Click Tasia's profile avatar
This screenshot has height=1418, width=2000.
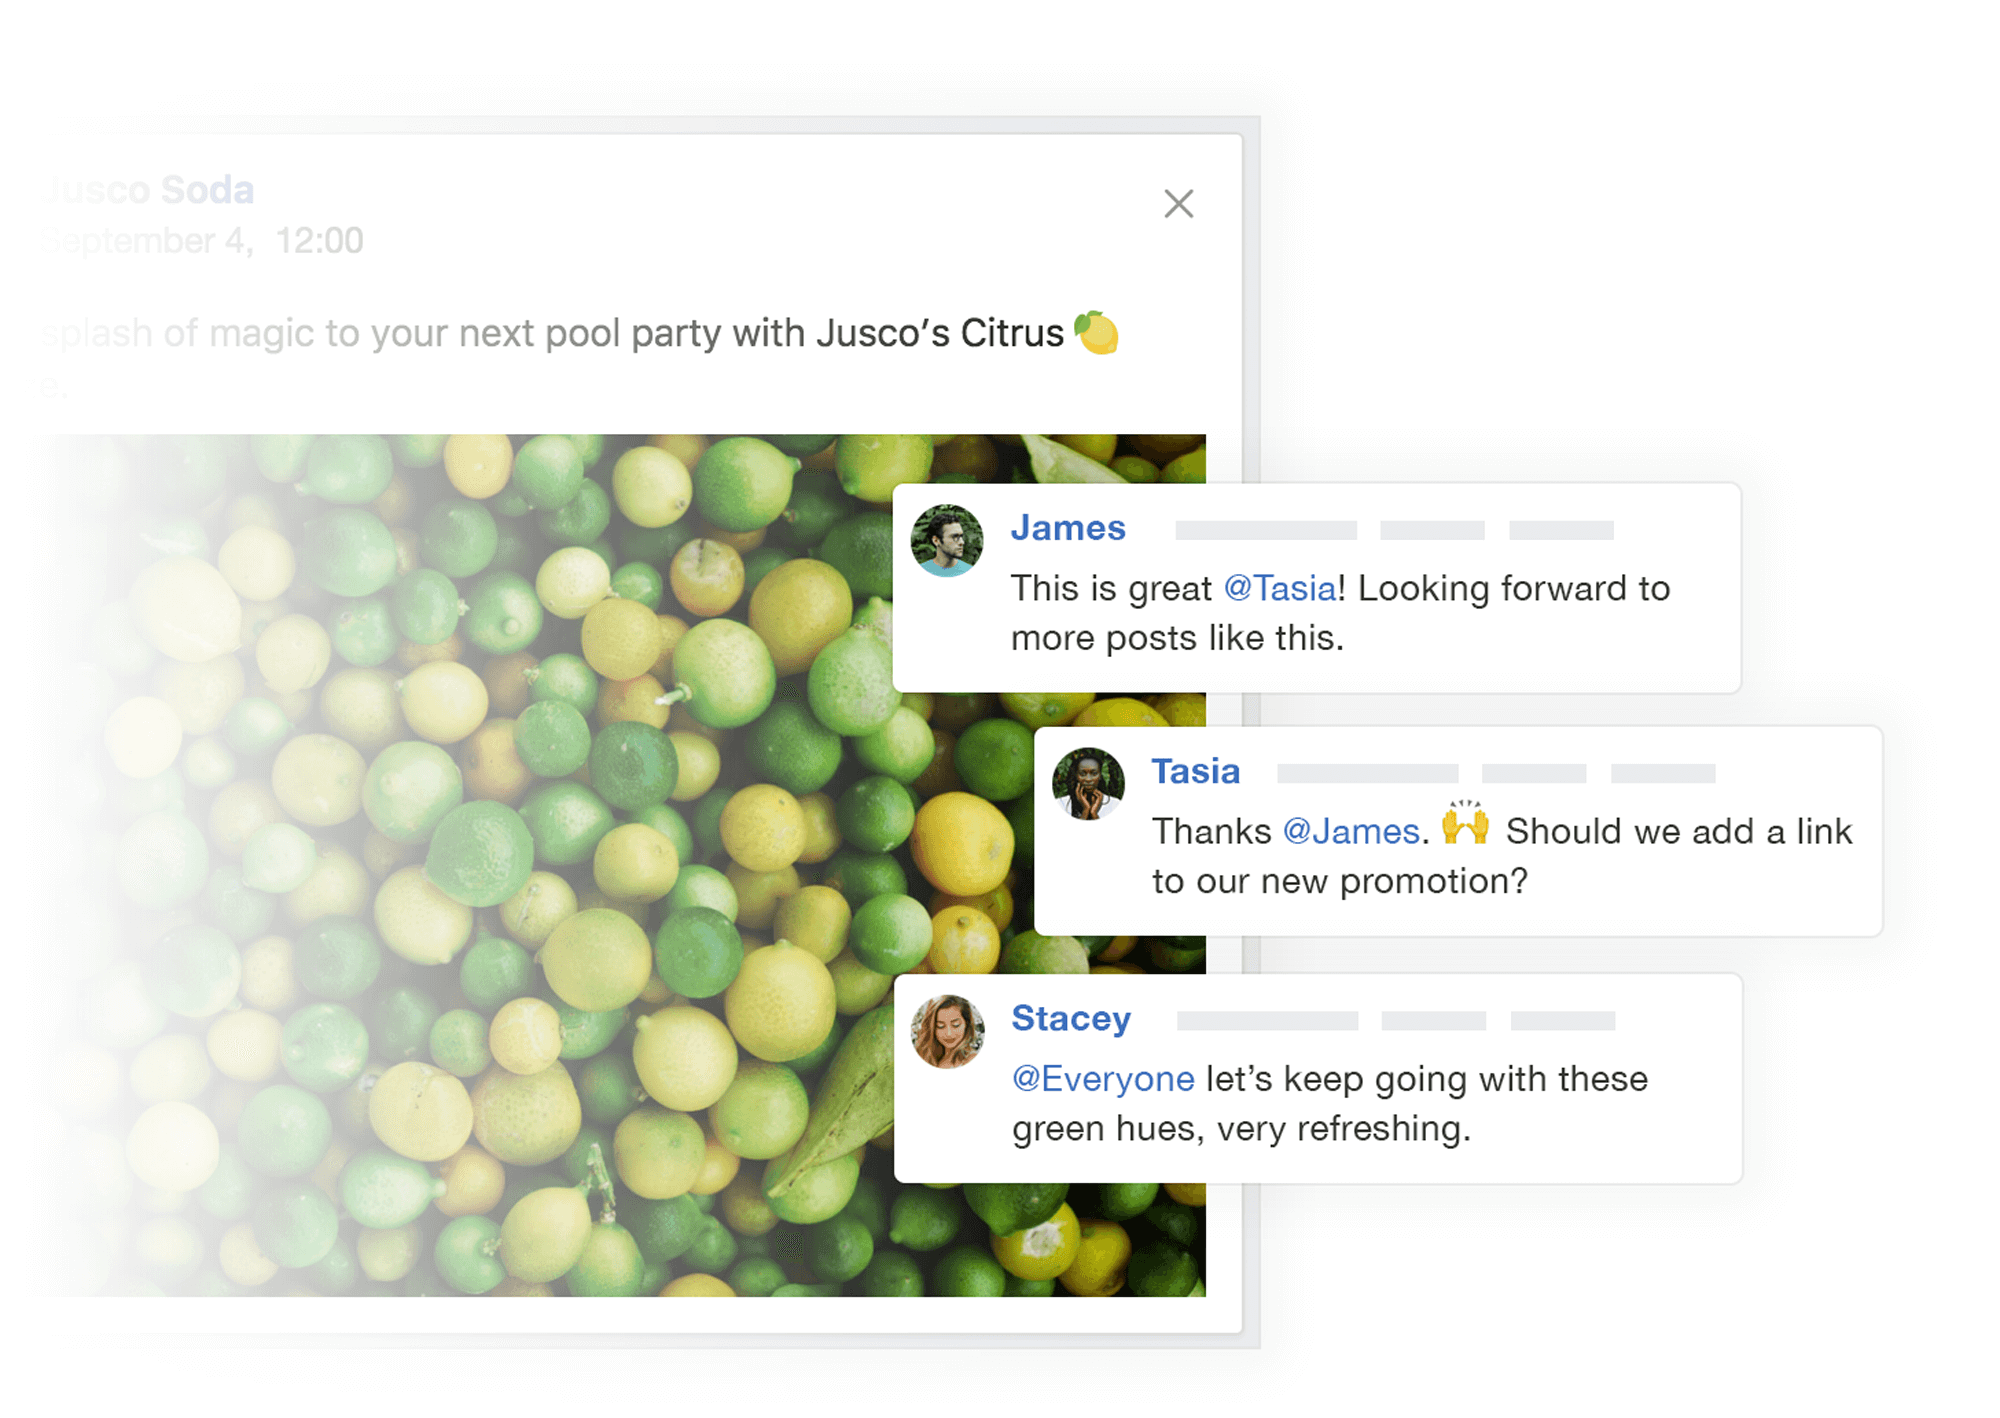[x=1088, y=784]
